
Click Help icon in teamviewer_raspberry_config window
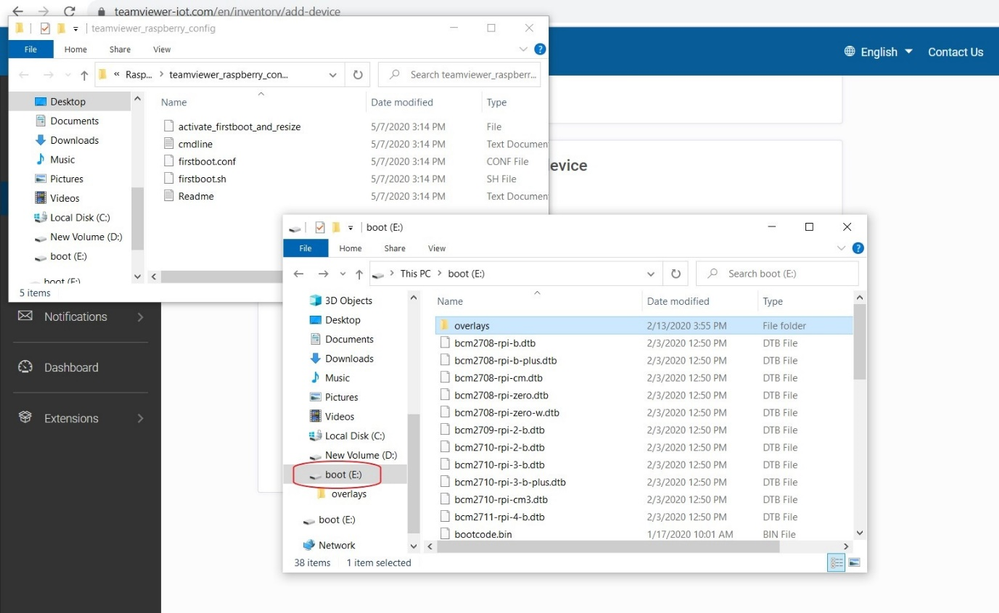pos(540,49)
